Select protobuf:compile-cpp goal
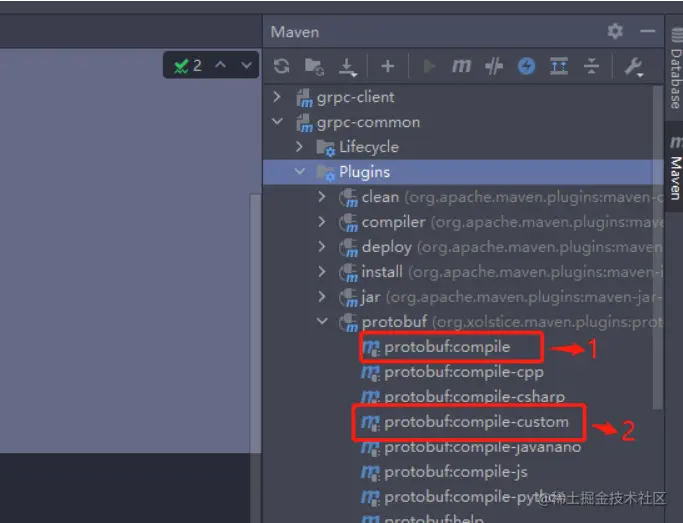Viewport: 683px width, 523px height. 464,372
